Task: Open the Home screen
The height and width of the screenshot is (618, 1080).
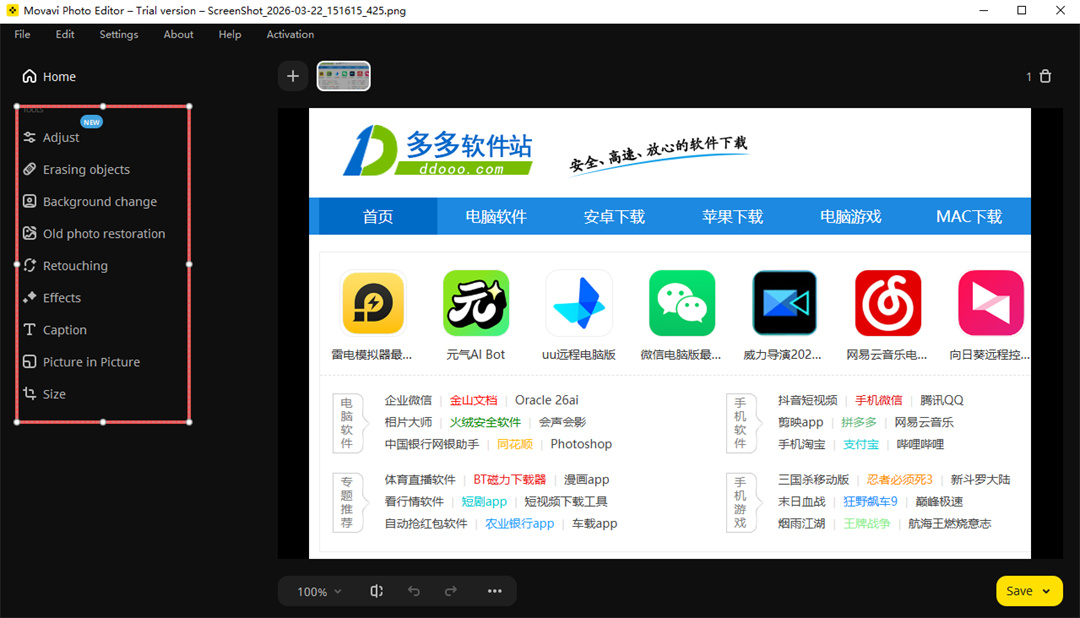Action: 49,76
